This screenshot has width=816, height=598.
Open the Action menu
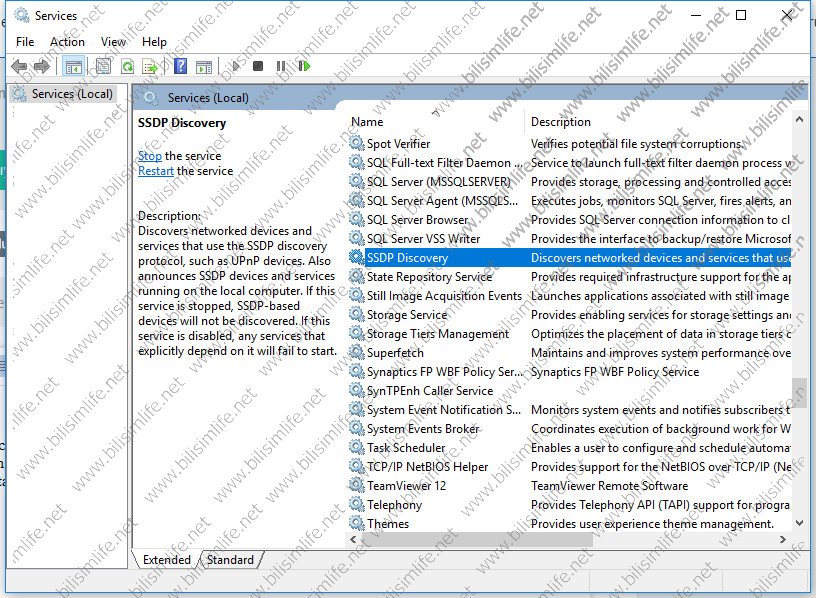(67, 42)
